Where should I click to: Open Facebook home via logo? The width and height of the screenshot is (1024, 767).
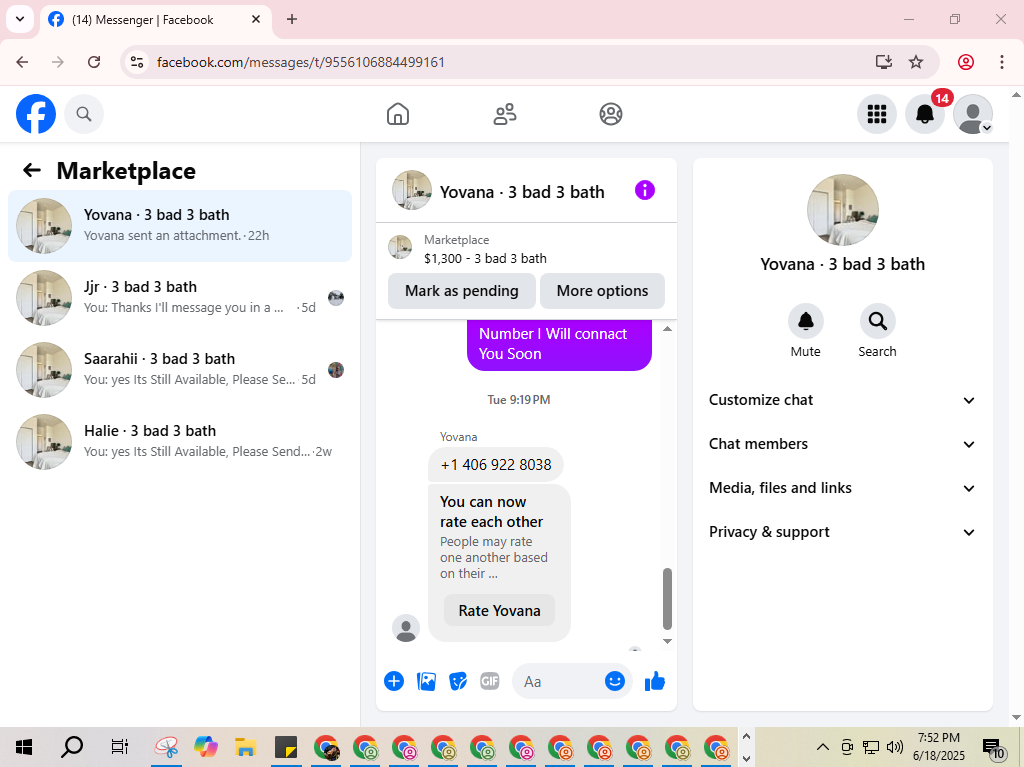tap(36, 114)
